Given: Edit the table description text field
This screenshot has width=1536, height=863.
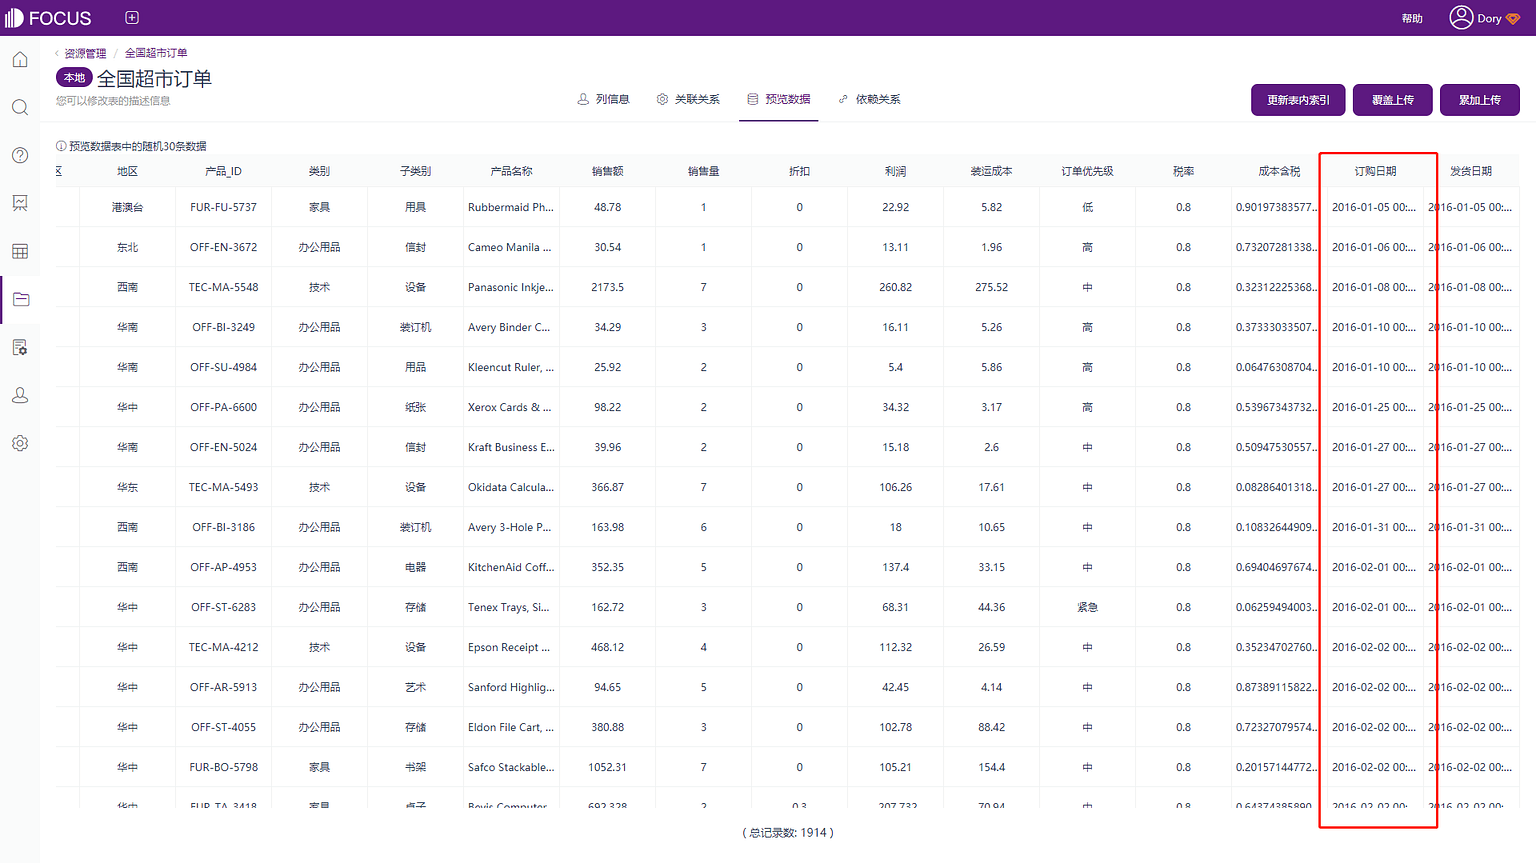Looking at the screenshot, I should point(113,101).
